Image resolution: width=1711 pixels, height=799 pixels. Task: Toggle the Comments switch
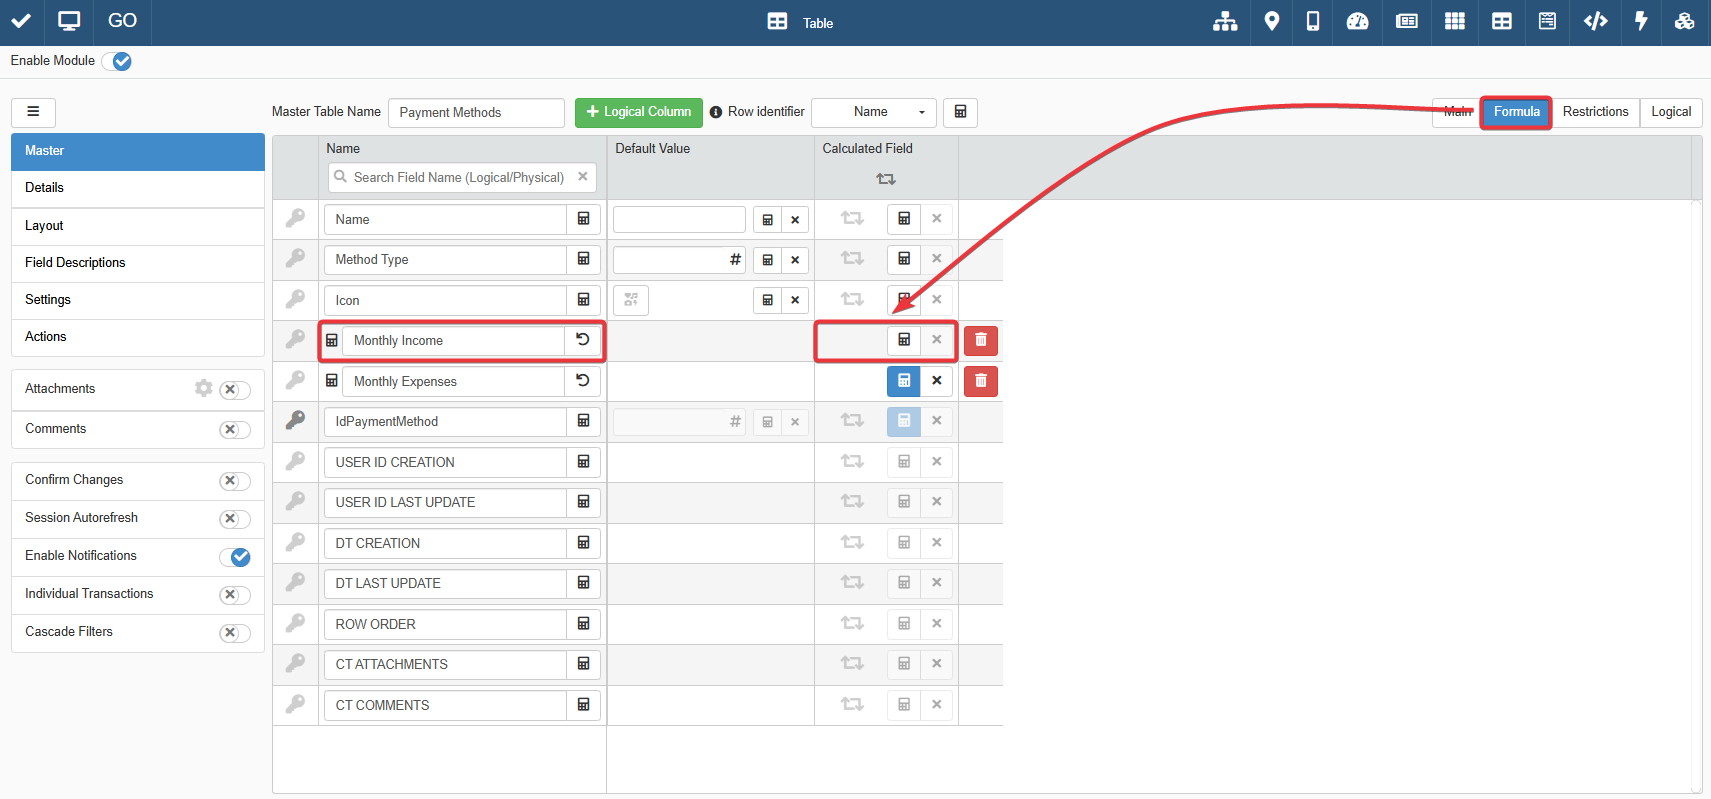pyautogui.click(x=235, y=430)
